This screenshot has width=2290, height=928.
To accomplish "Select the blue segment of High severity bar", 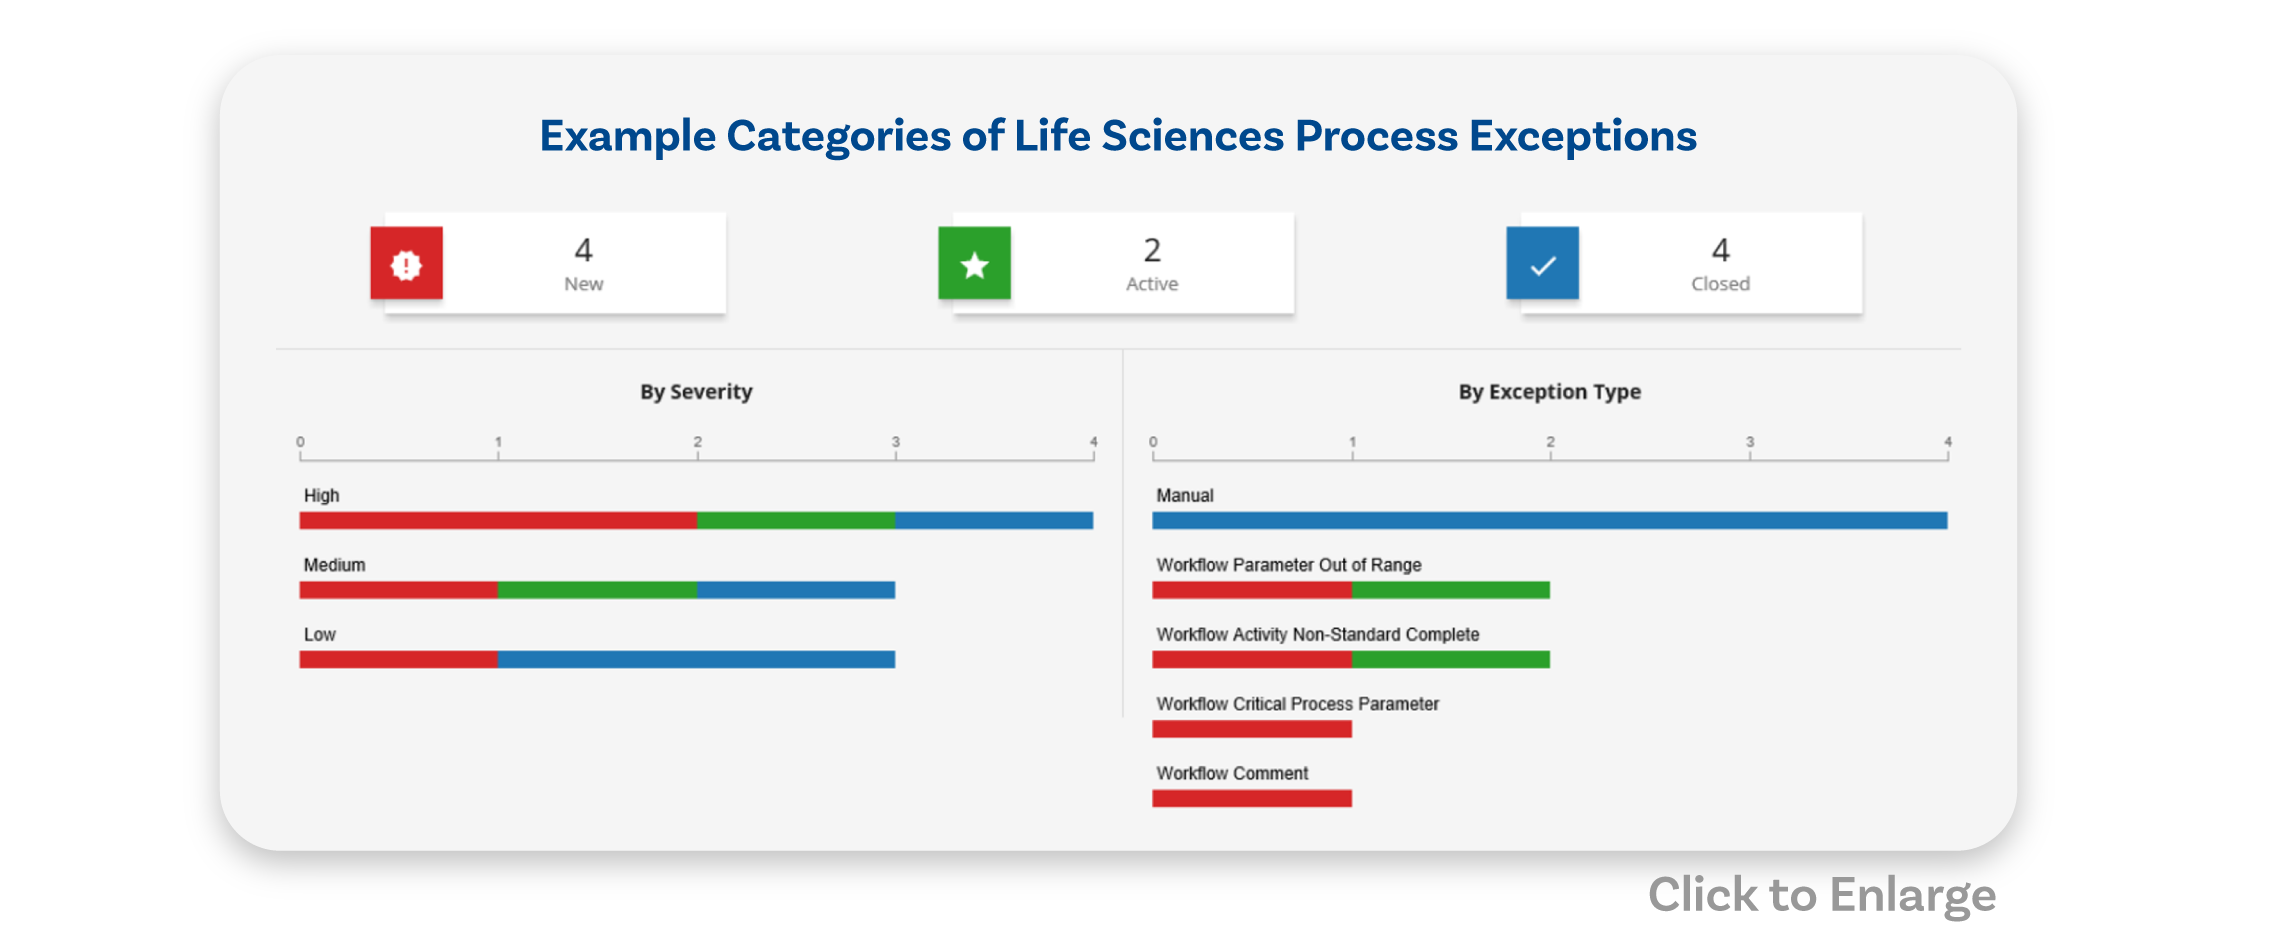I will point(994,521).
